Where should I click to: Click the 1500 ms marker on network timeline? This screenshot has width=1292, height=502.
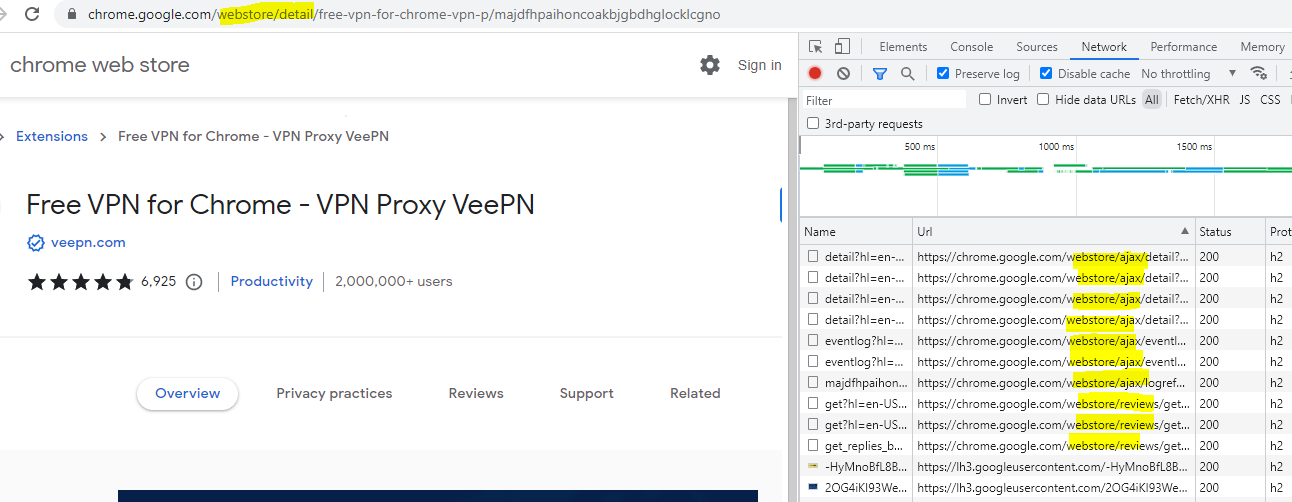(1194, 146)
